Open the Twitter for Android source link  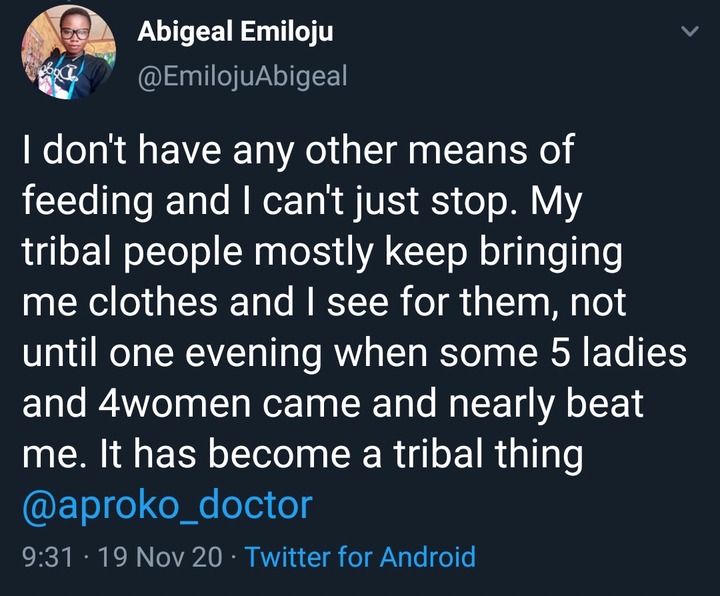pyautogui.click(x=360, y=557)
